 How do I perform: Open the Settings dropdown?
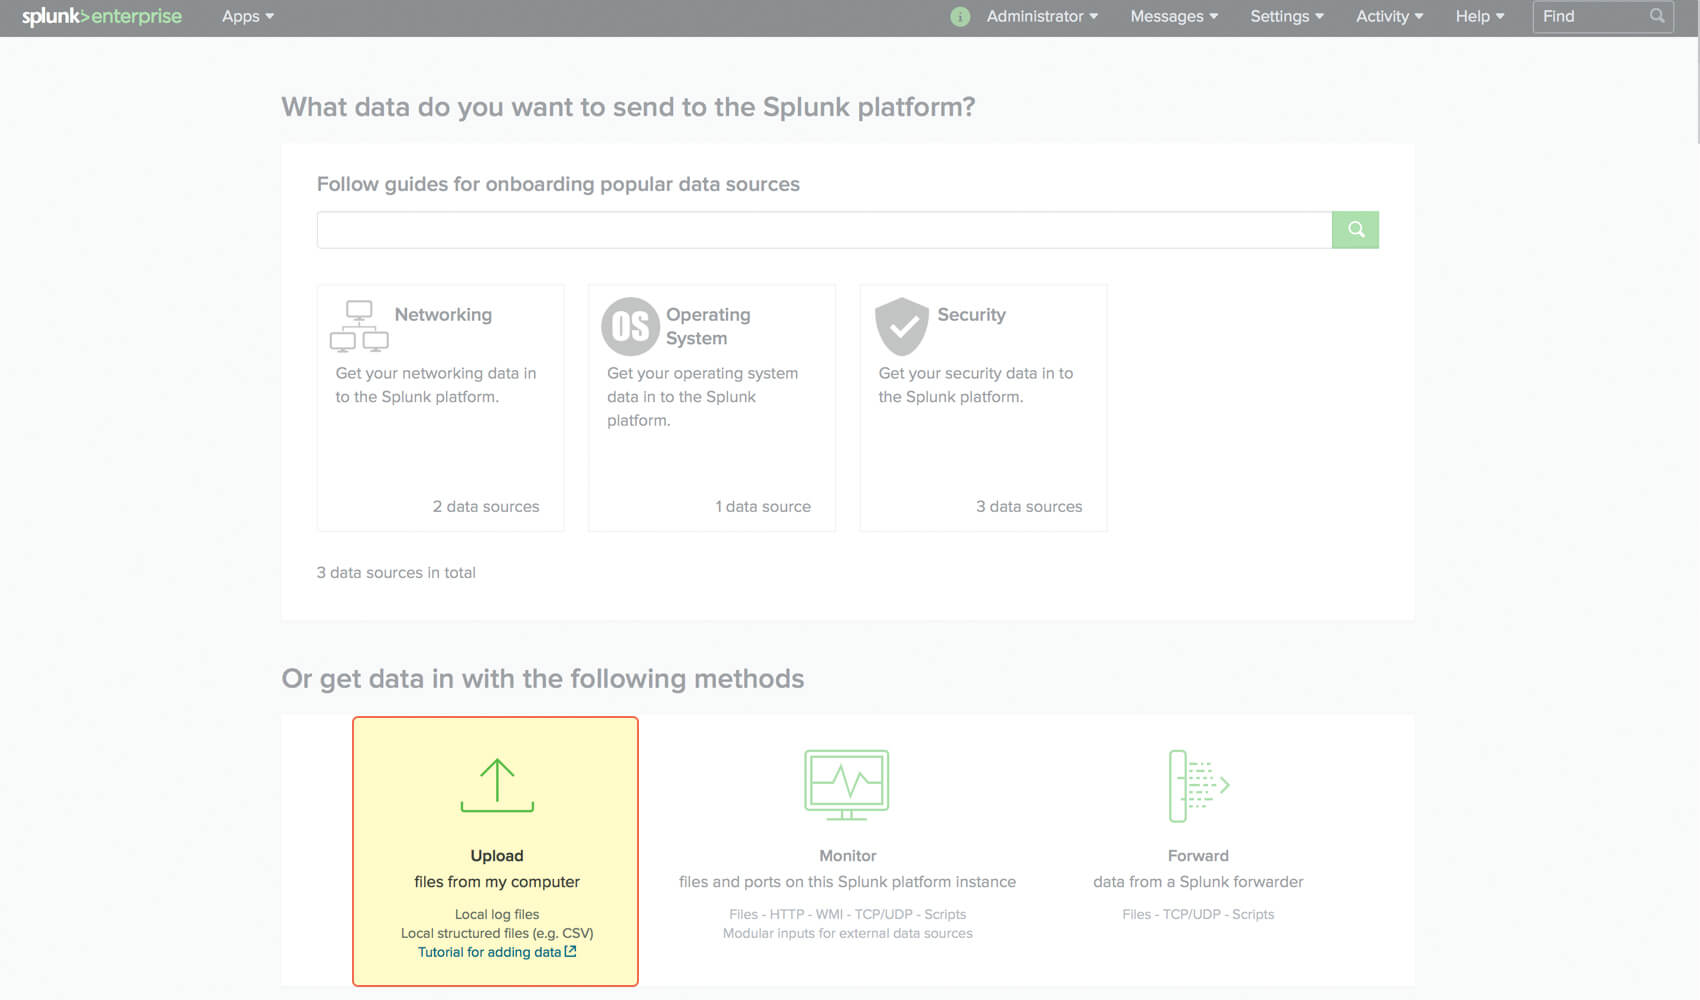[1287, 16]
